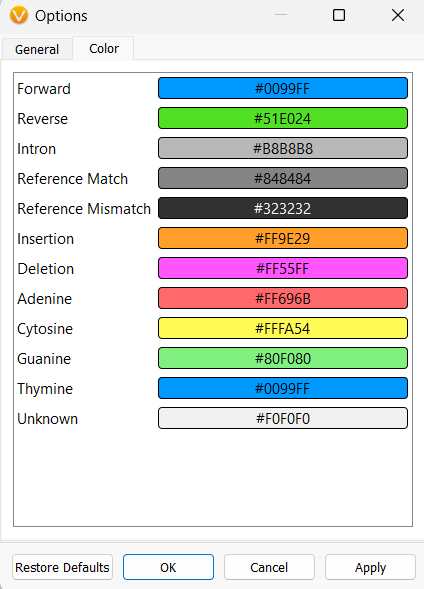Open the Reference Mismatch color #323232
This screenshot has width=424, height=589.
click(x=283, y=208)
